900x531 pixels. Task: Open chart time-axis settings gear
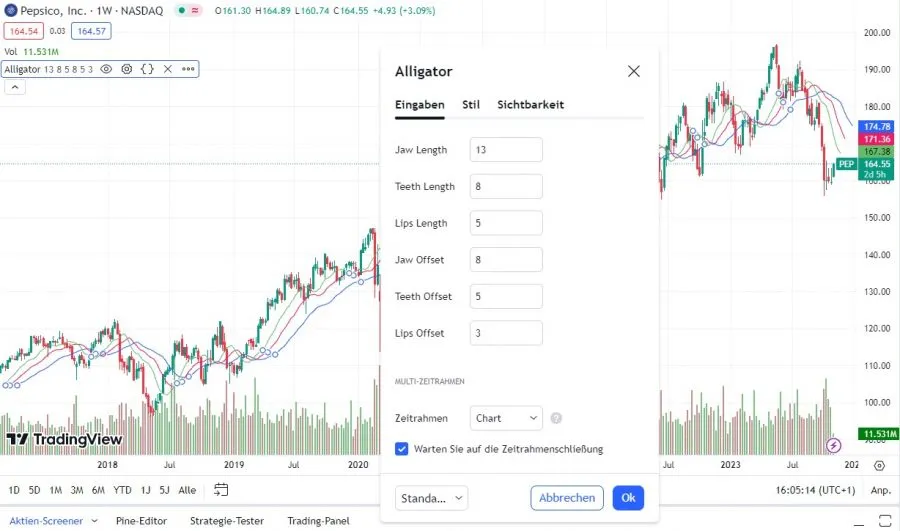(879, 466)
